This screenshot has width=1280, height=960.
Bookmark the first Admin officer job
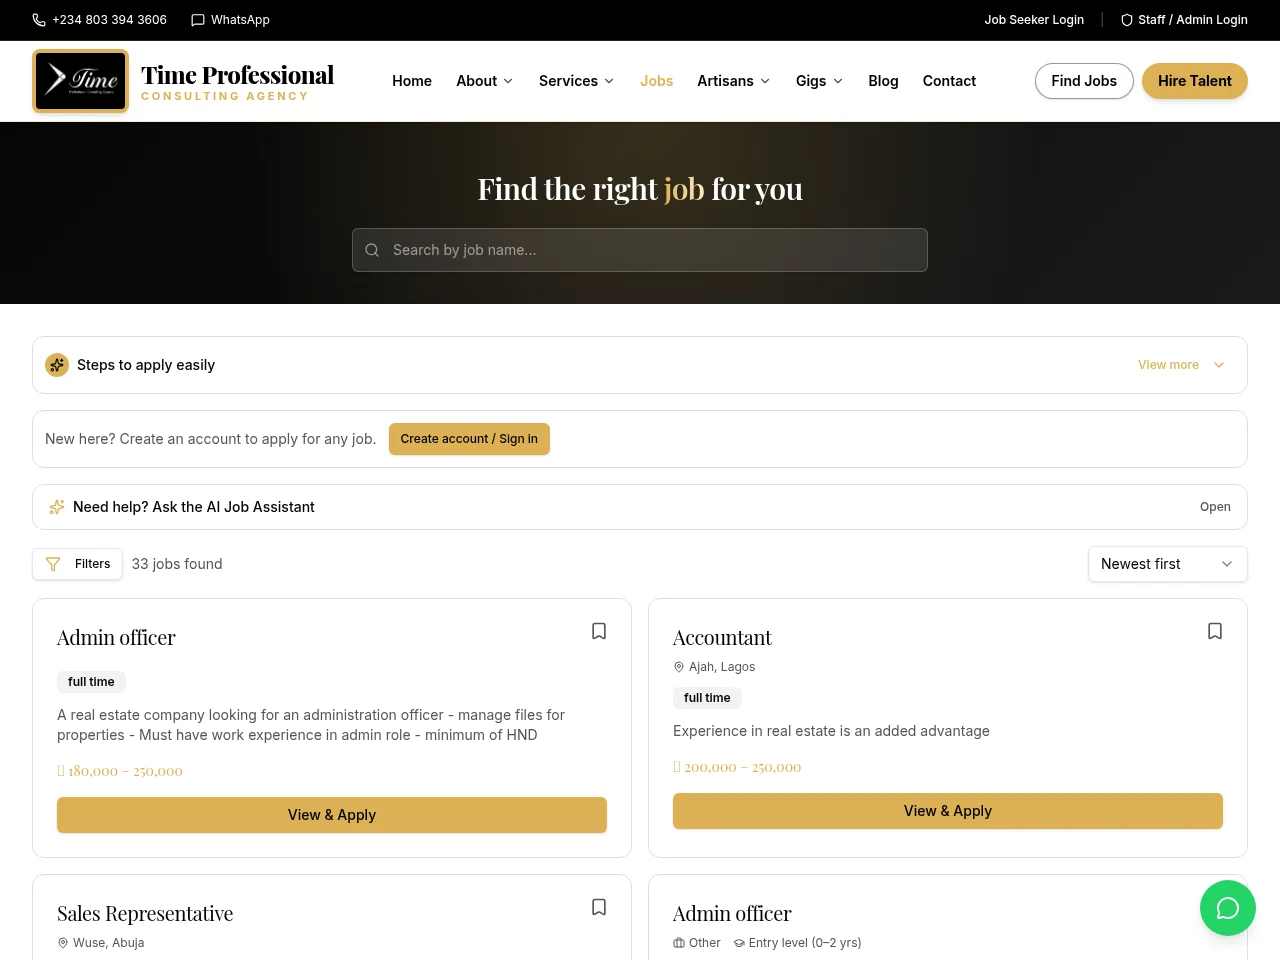pyautogui.click(x=599, y=631)
